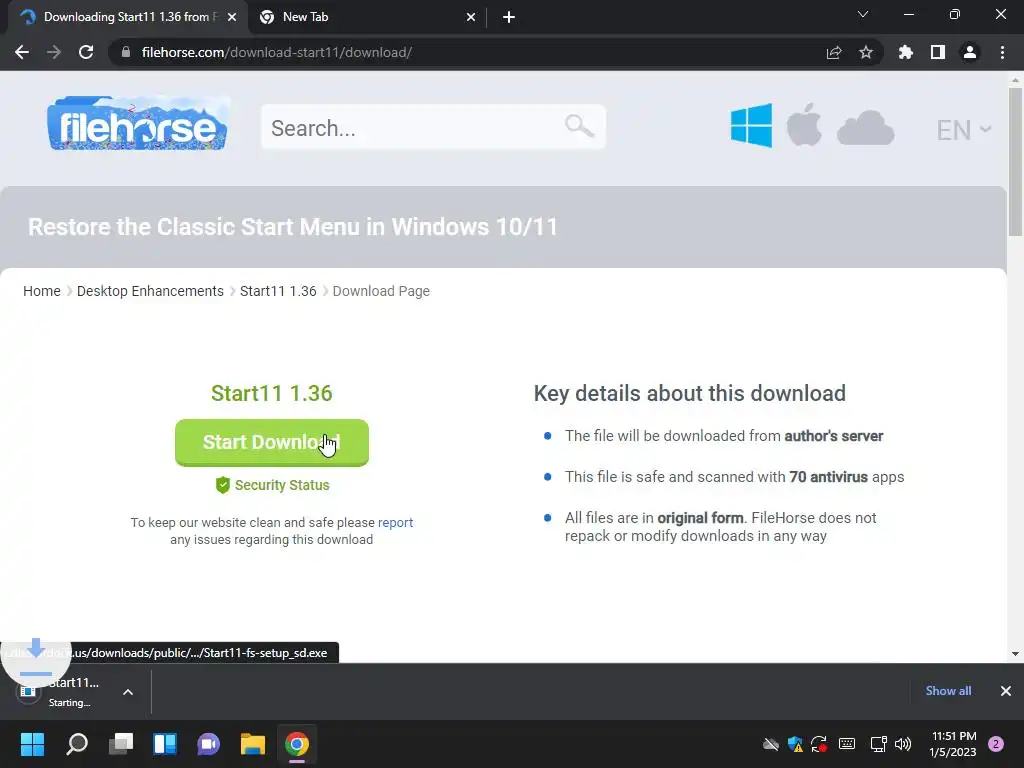Image resolution: width=1024 pixels, height=768 pixels.
Task: Open the touch keyboard tray icon
Action: coord(847,744)
